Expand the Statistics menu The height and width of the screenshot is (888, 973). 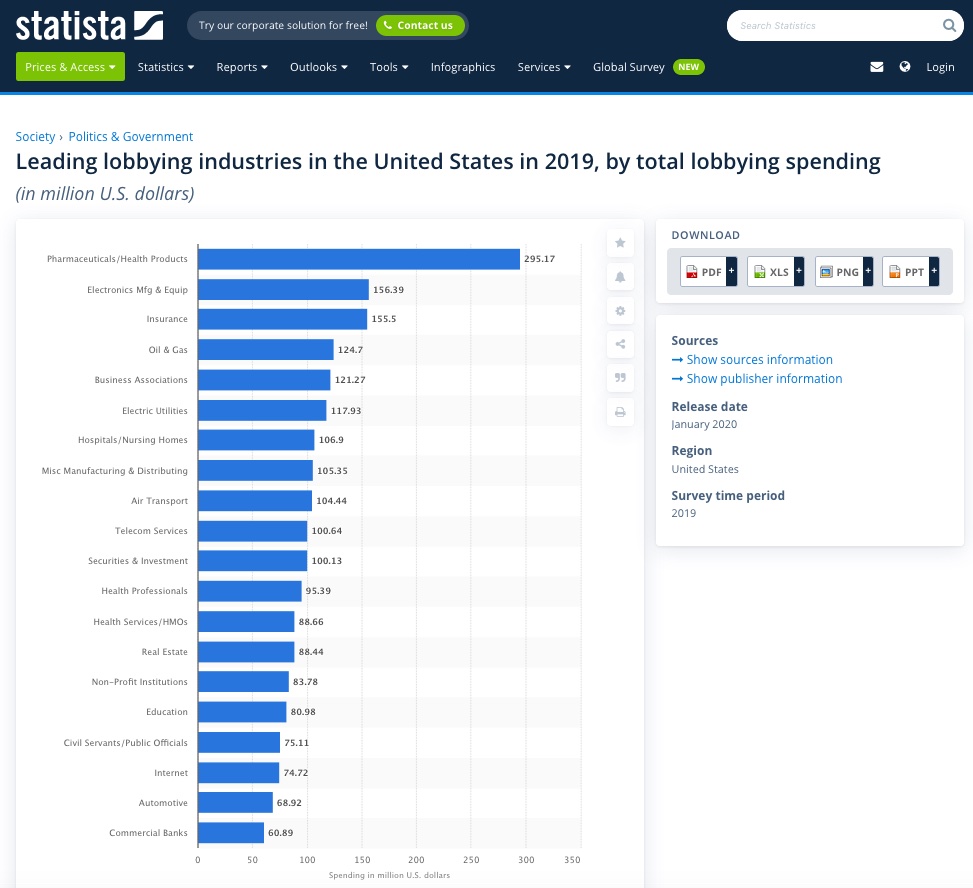166,67
